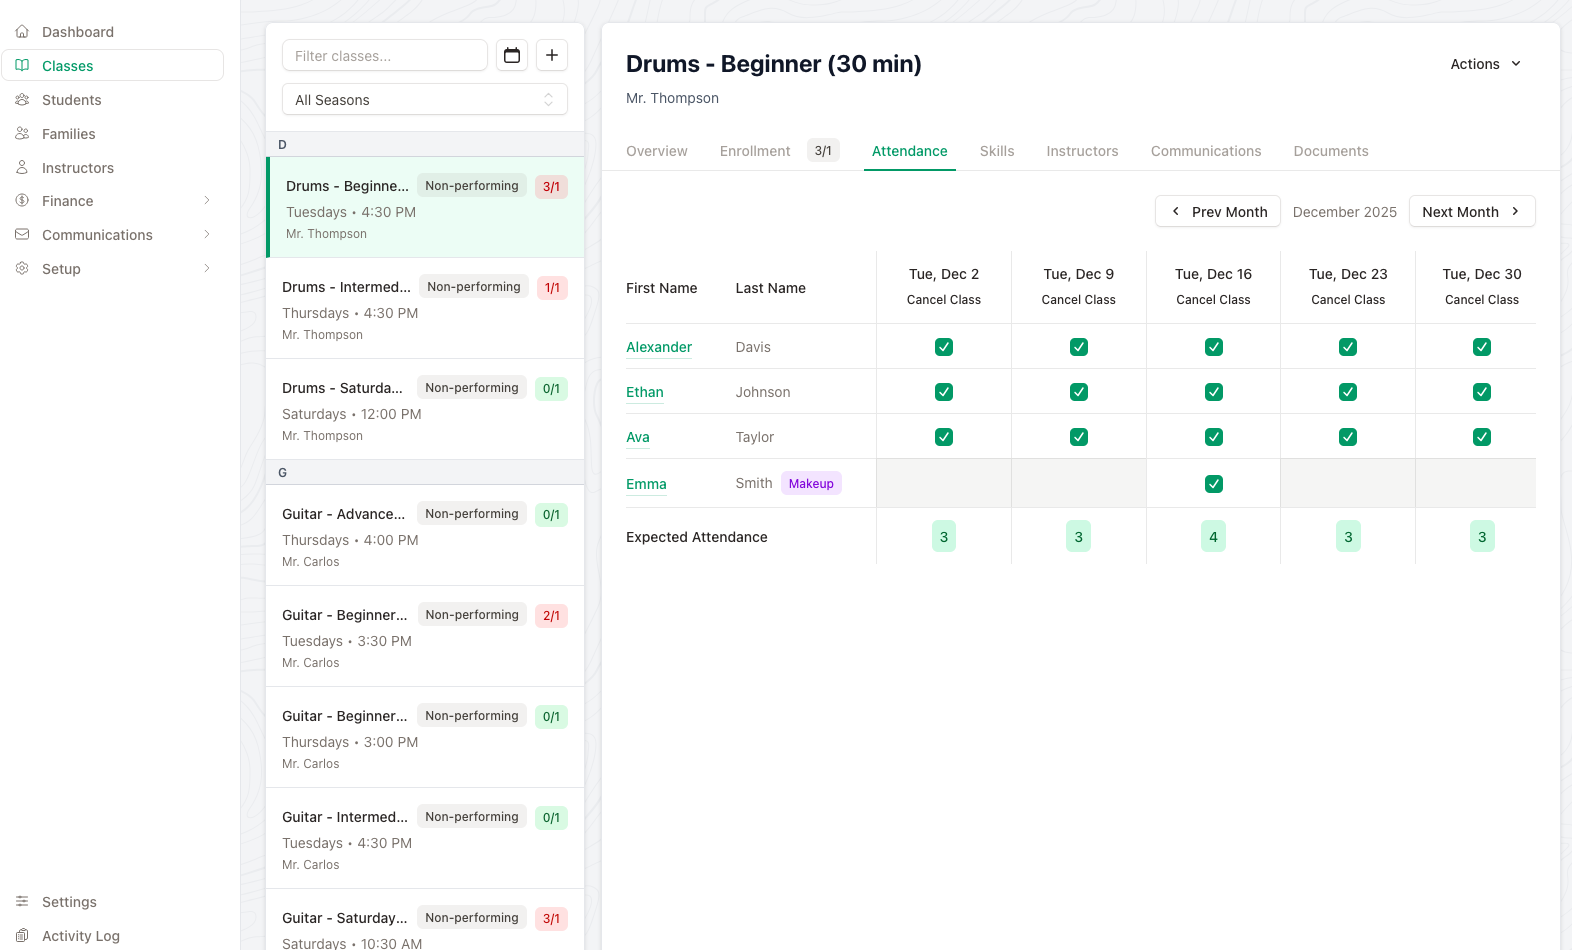Select Guitar - Beginner Thursdays 3:00 PM class
Screen dimensions: 1572x950
pyautogui.click(x=425, y=737)
